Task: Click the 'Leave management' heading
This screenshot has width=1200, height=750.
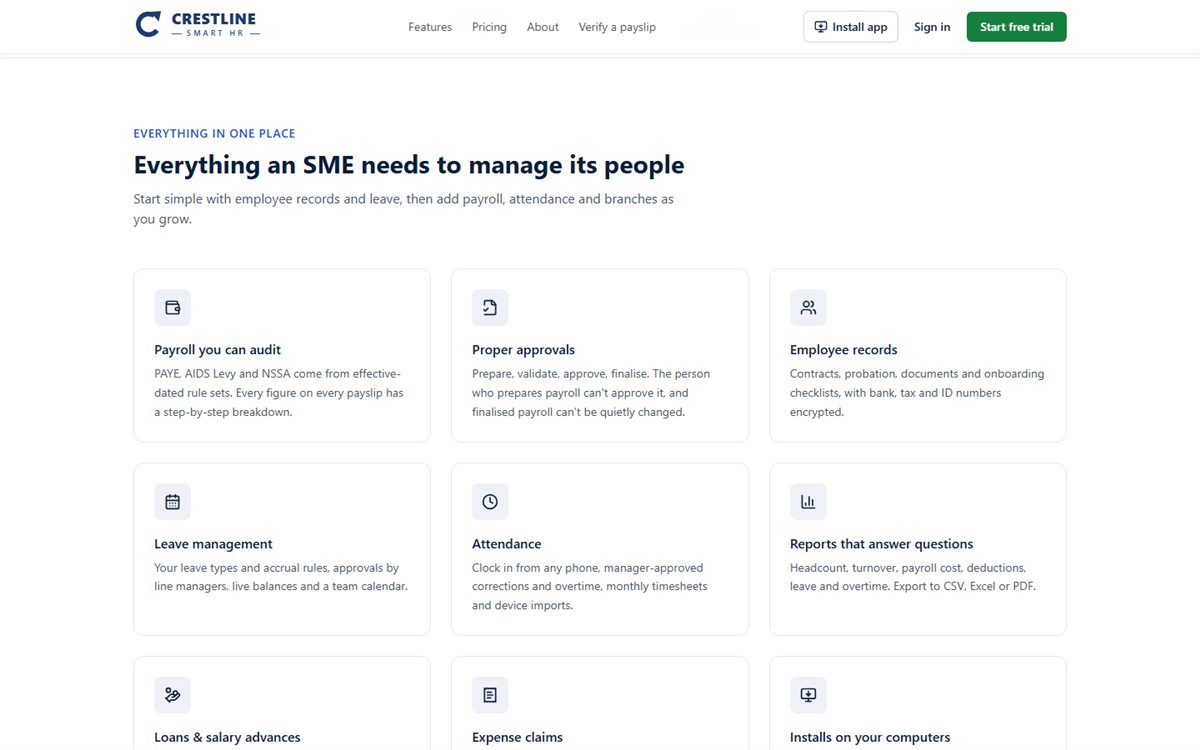Action: coord(213,544)
